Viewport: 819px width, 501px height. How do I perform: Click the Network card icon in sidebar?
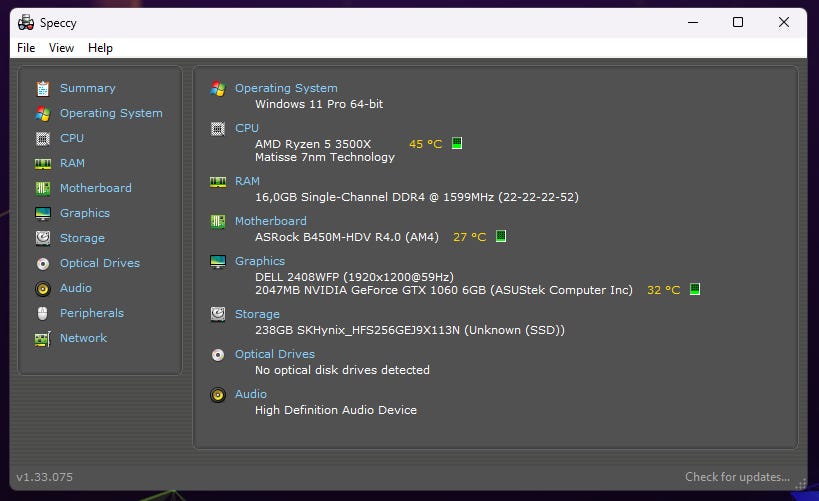(43, 339)
